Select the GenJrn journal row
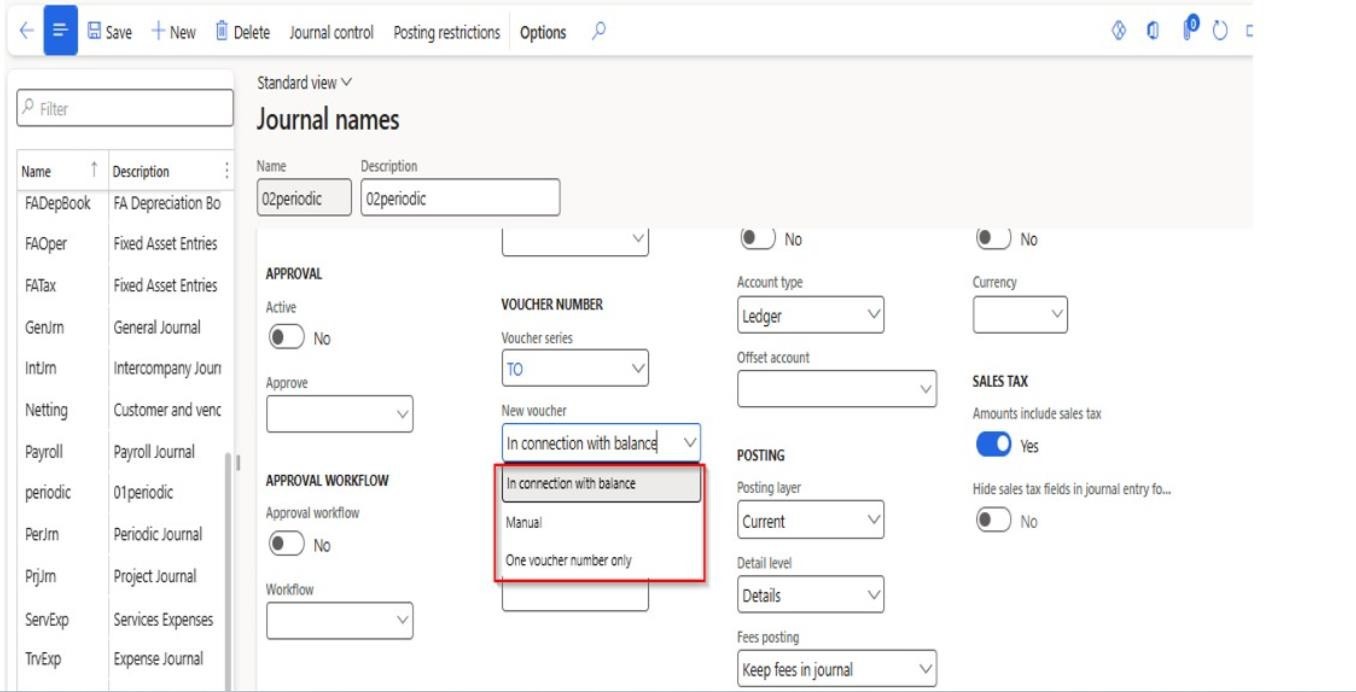This screenshot has height=692, width=1356. [44, 327]
